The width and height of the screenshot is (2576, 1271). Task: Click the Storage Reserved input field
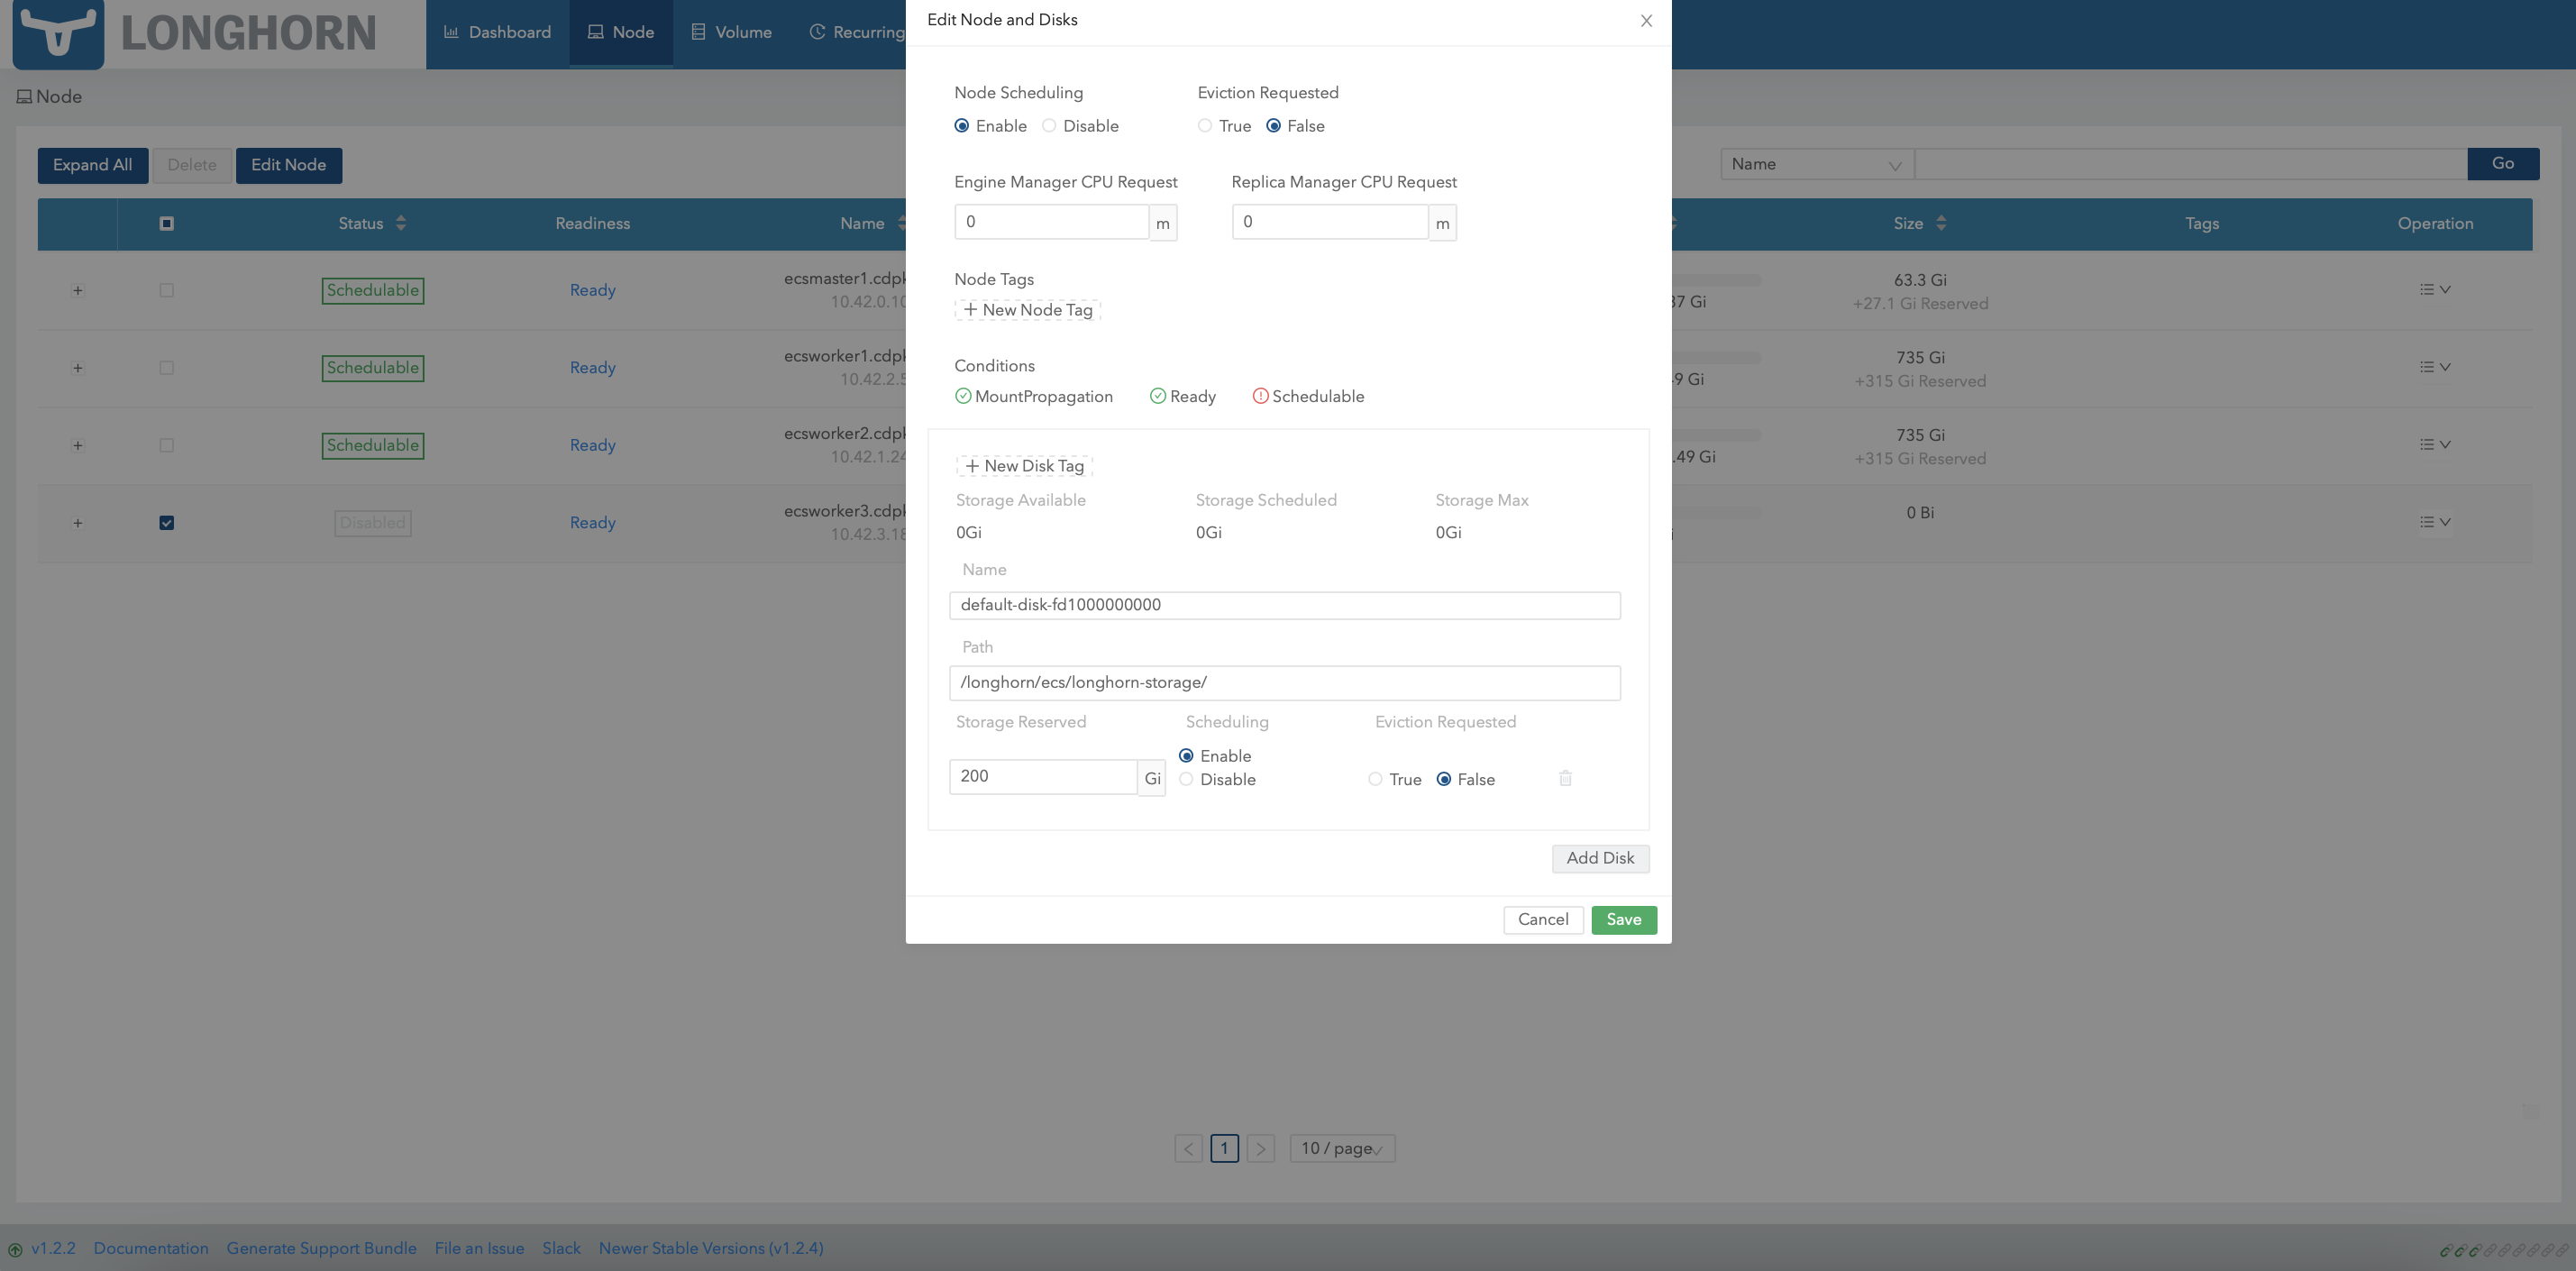pos(1042,776)
